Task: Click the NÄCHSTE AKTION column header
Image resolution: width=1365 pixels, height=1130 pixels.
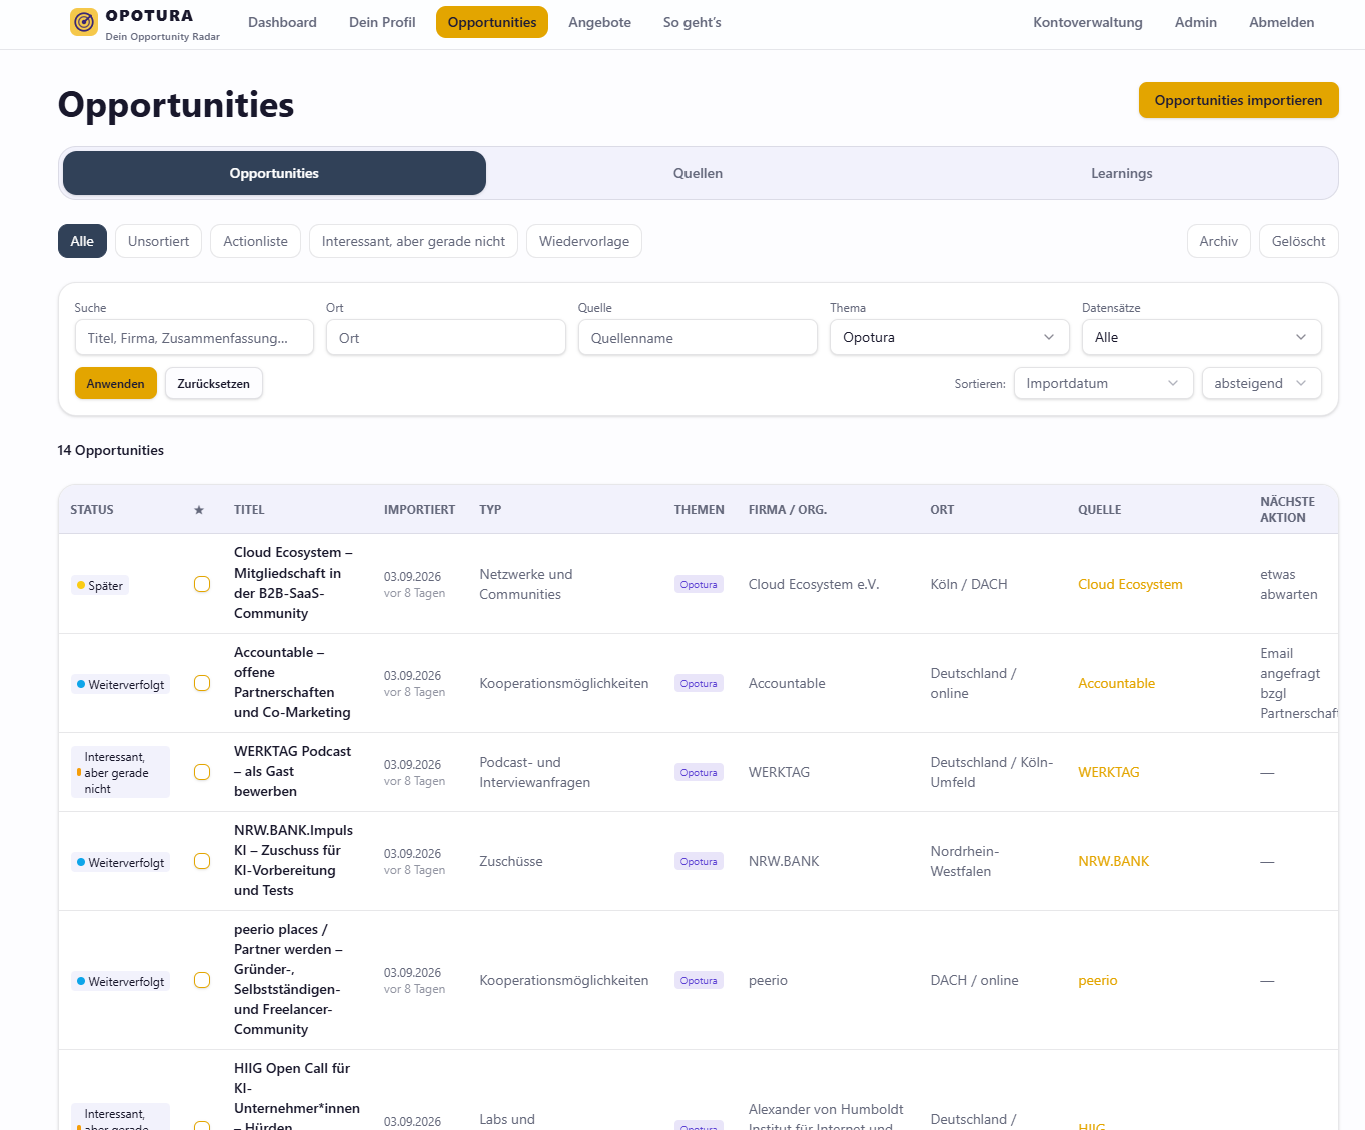Action: point(1288,510)
